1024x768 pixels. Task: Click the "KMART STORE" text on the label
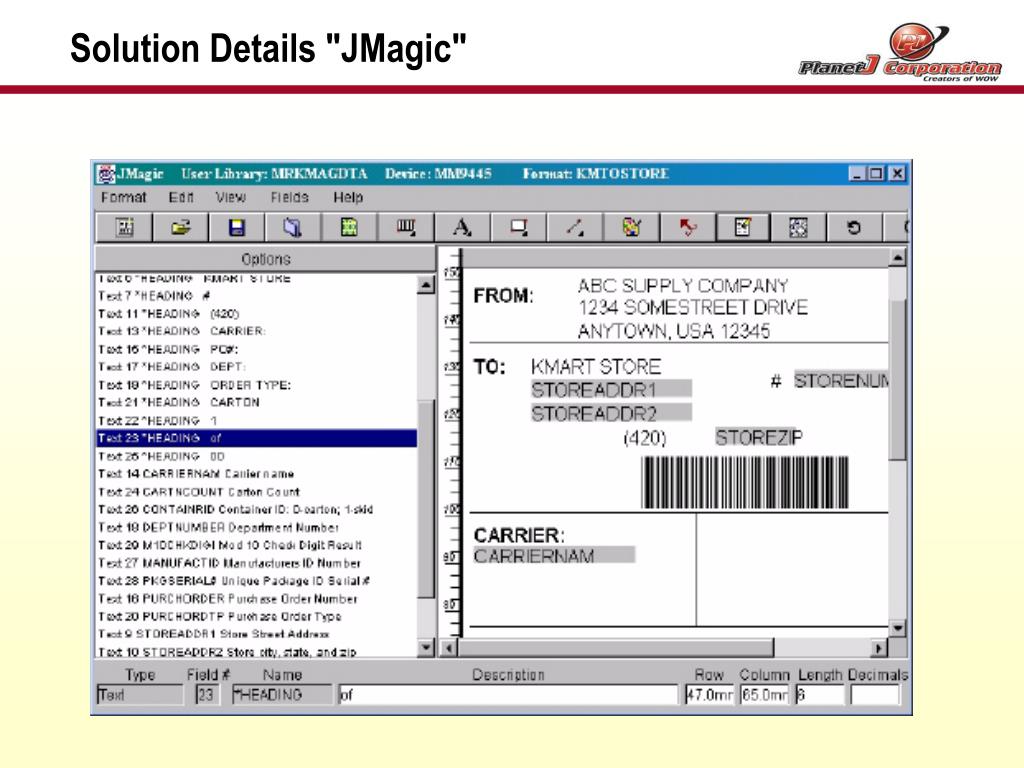pyautogui.click(x=596, y=366)
